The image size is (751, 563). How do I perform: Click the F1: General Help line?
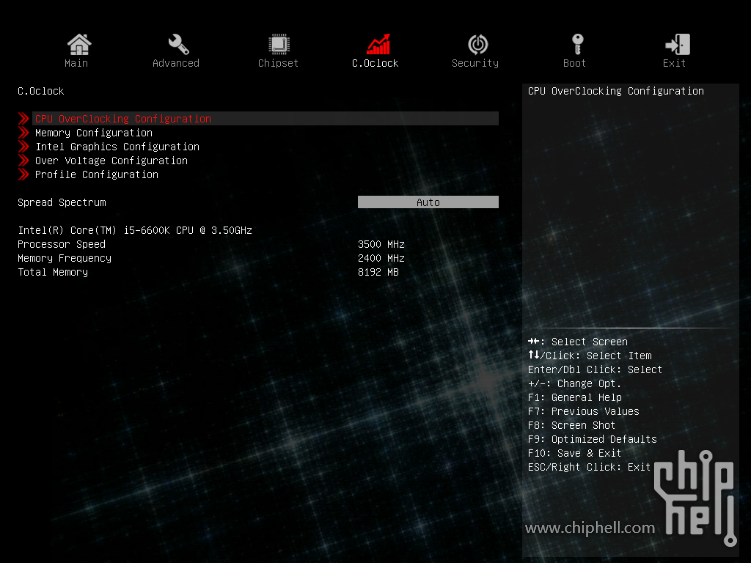click(x=575, y=397)
